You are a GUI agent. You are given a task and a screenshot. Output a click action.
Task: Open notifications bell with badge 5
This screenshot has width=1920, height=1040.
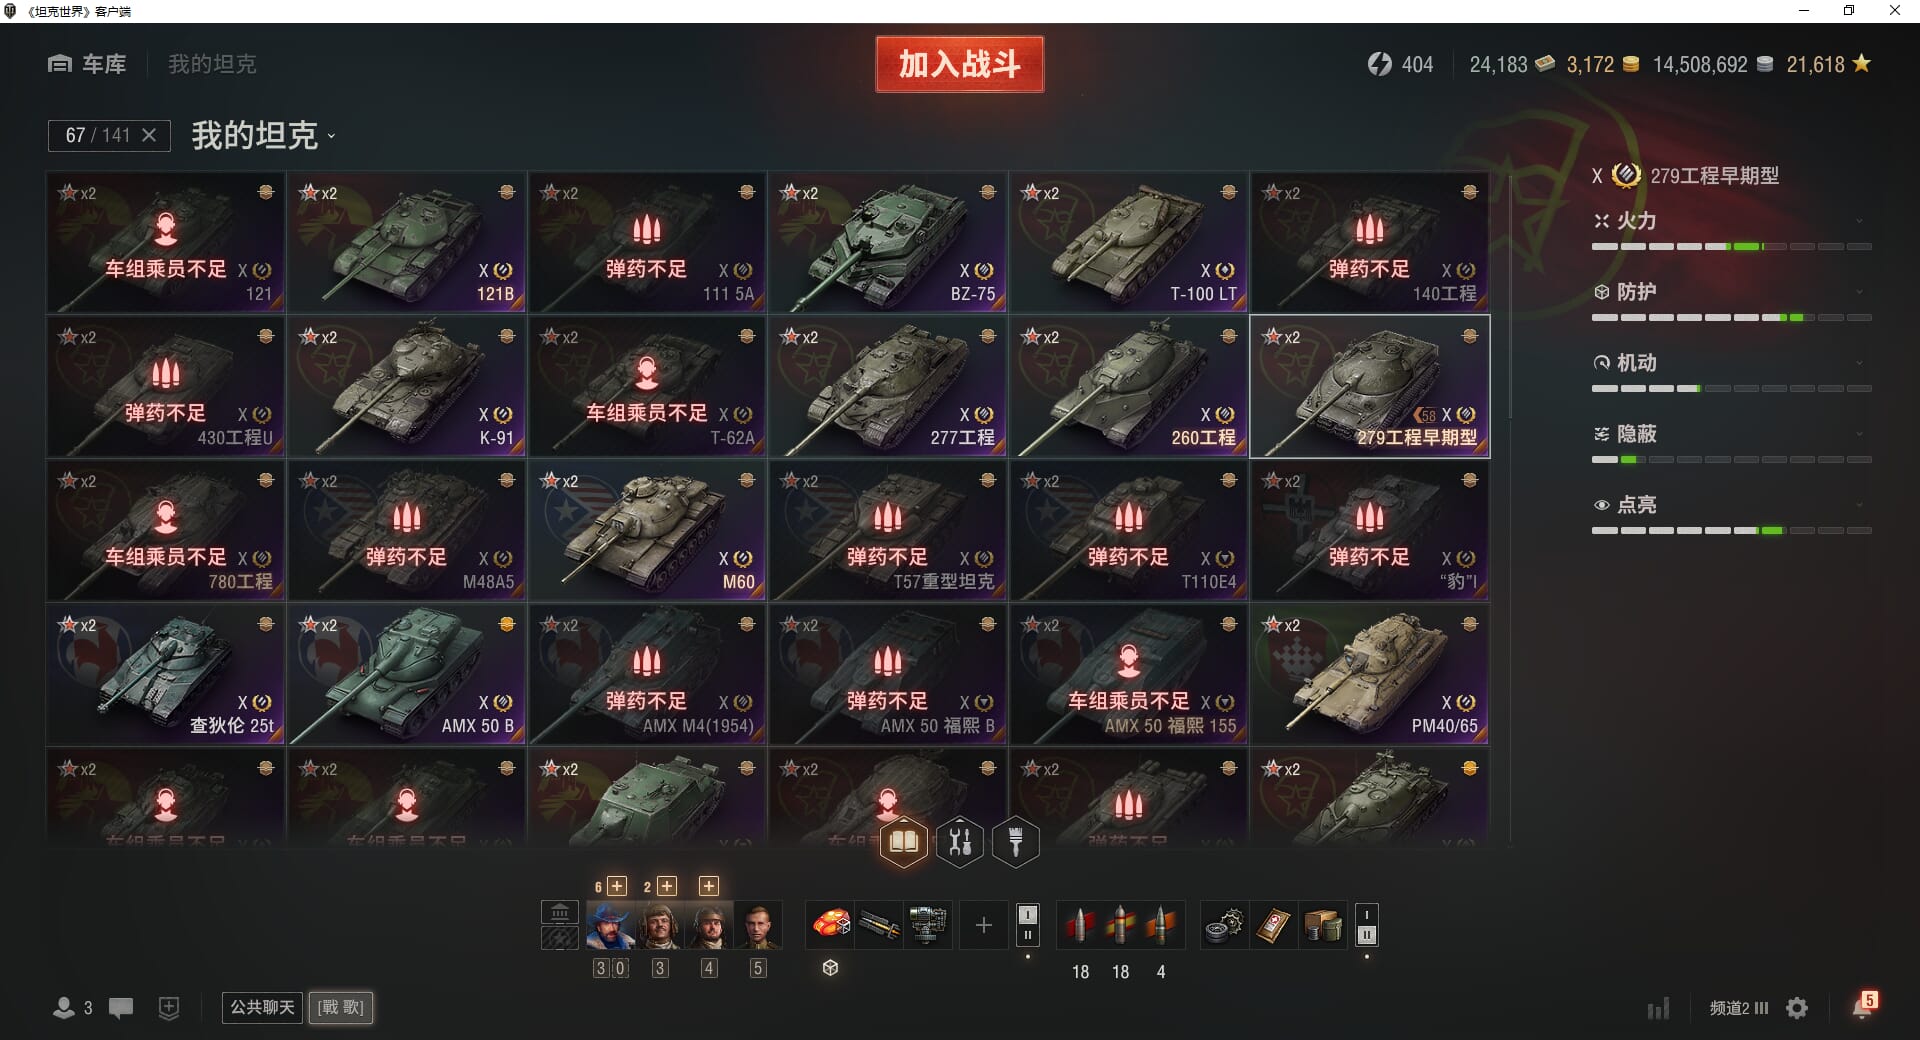click(1864, 1006)
